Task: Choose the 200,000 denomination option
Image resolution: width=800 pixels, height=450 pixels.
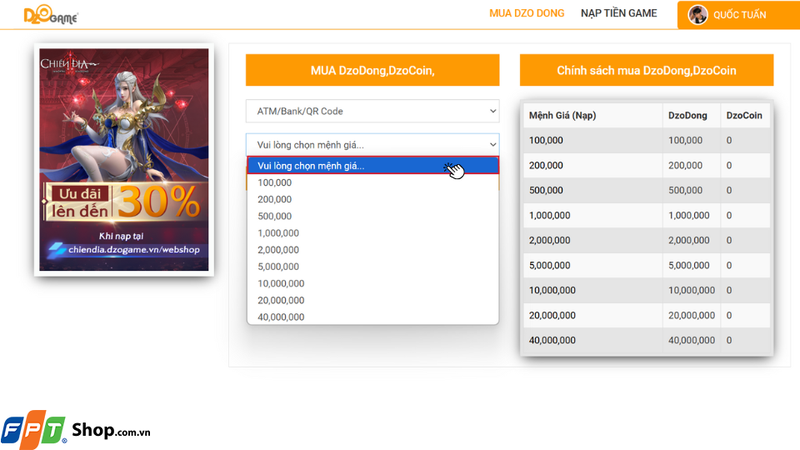Action: point(372,199)
